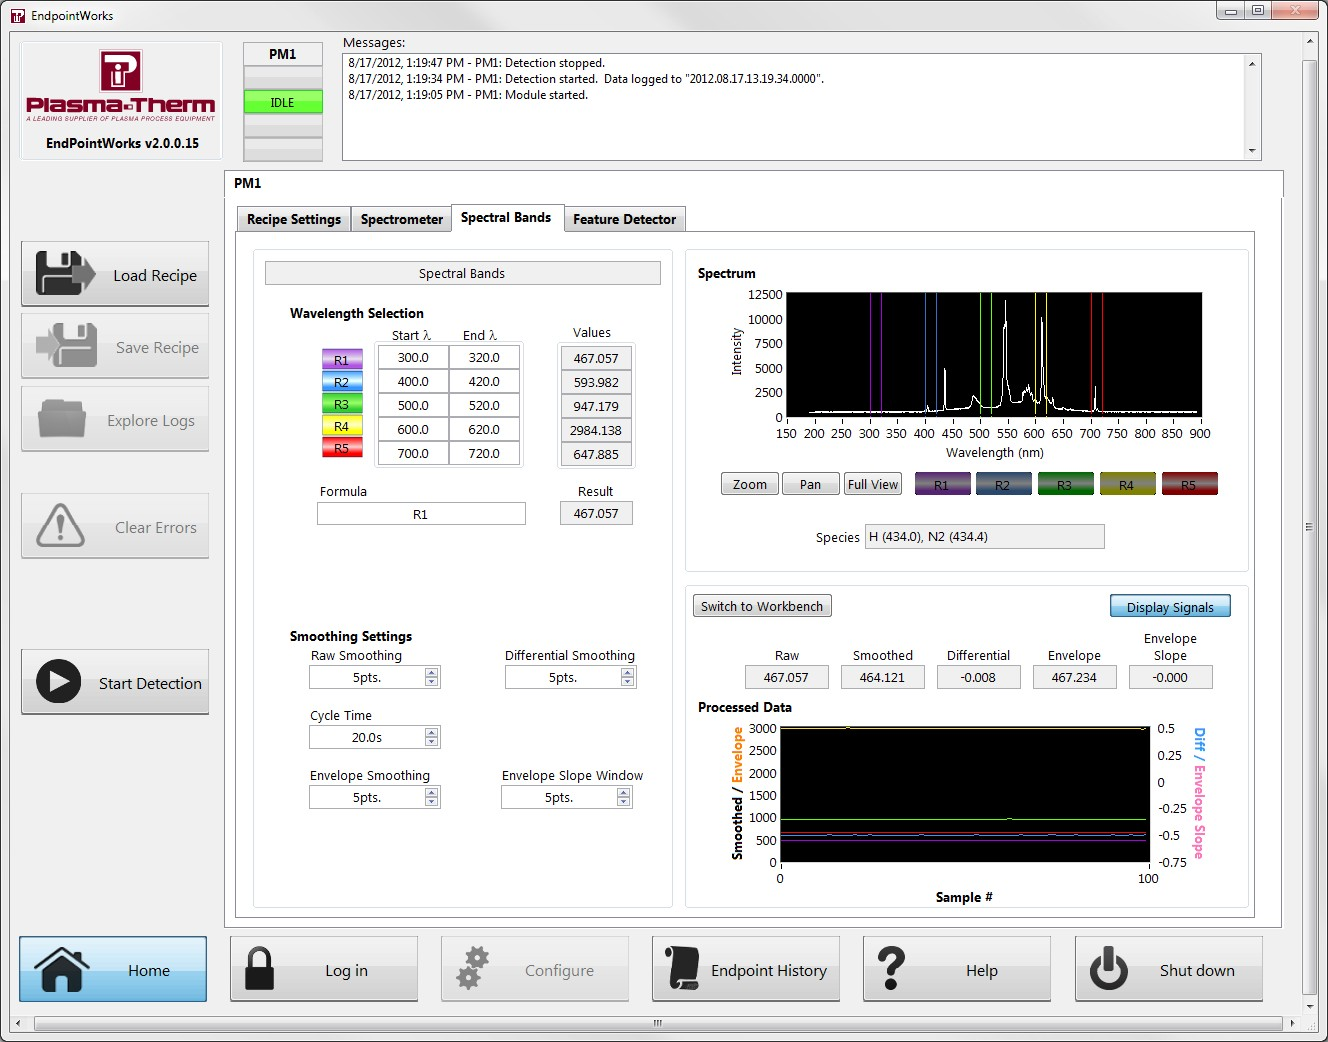Click Switch to Workbench button
This screenshot has height=1042, width=1328.
tap(761, 606)
